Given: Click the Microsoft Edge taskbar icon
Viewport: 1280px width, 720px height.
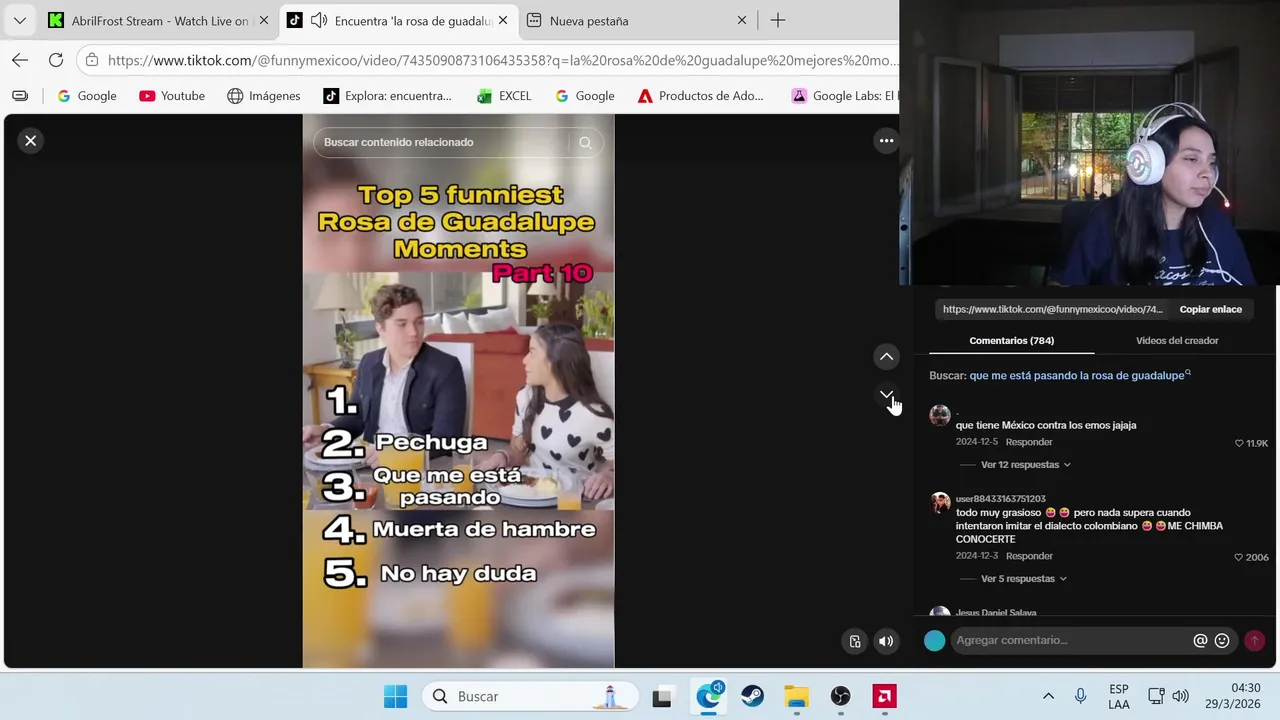Looking at the screenshot, I should point(709,696).
